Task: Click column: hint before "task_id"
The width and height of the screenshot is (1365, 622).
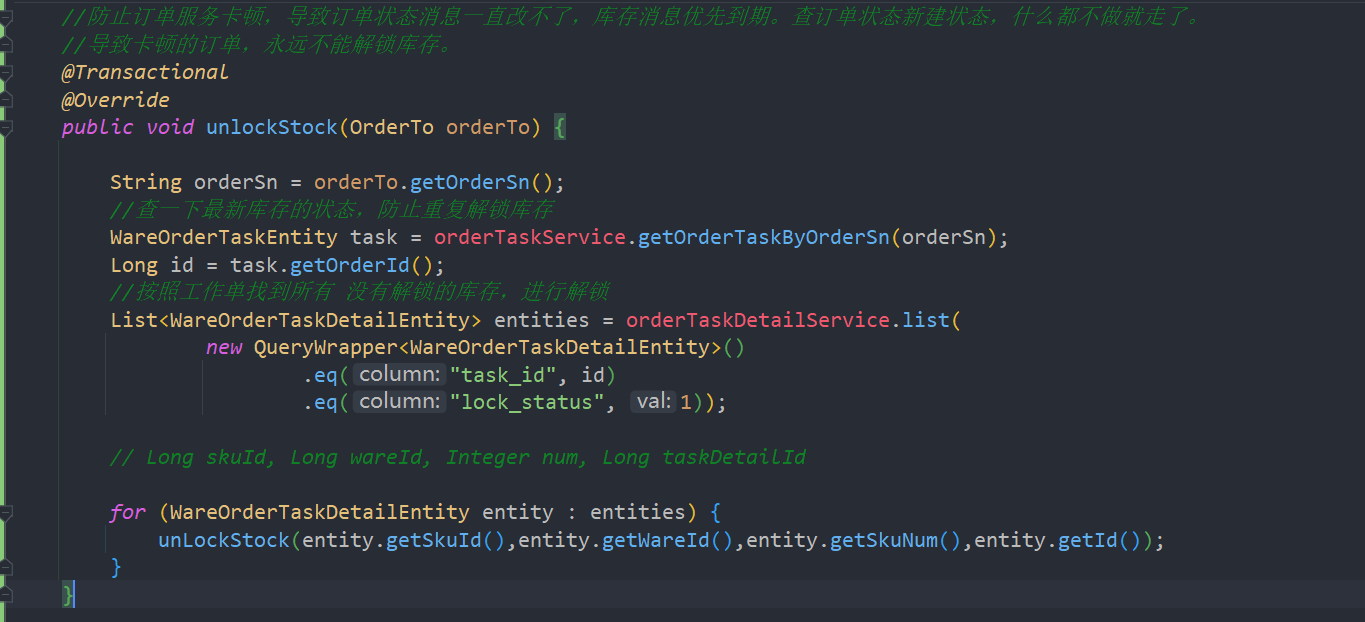Action: click(400, 375)
